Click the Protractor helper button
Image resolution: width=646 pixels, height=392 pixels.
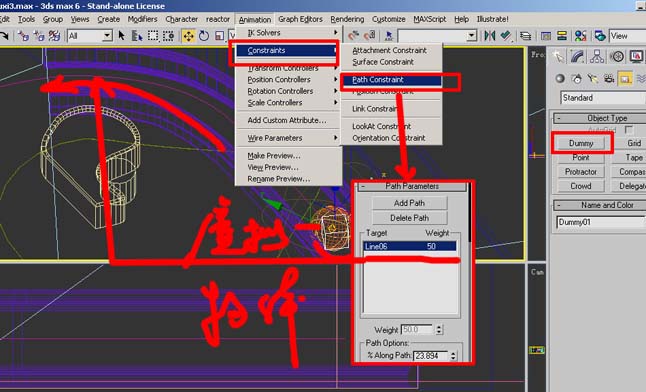580,171
